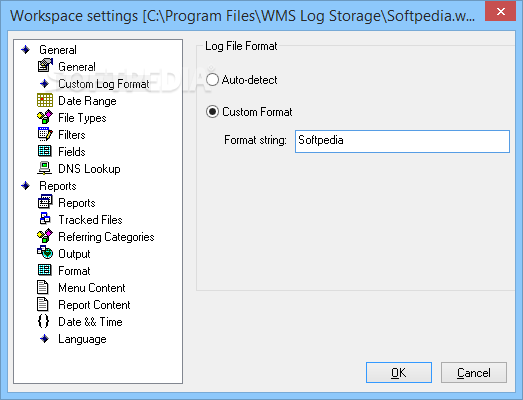Collapse the top-level Reports tree node
The image size is (523, 400).
pyautogui.click(x=26, y=185)
